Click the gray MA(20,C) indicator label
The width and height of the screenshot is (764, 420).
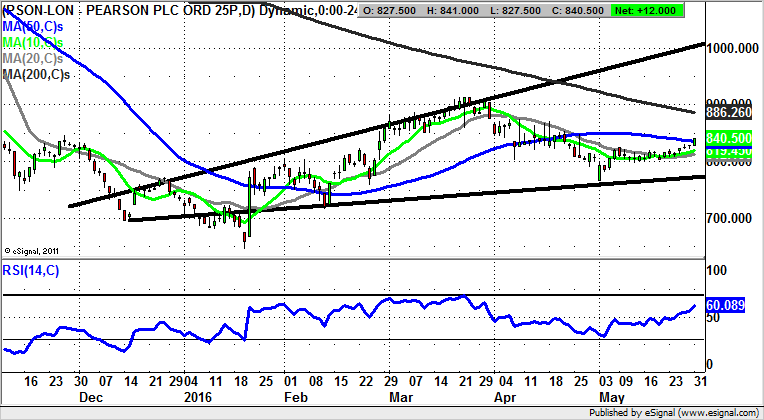(34, 58)
